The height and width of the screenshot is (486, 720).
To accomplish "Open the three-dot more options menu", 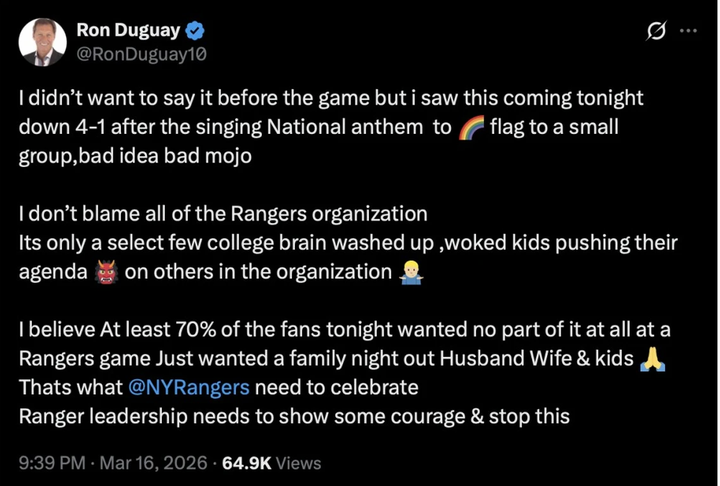I will 688,31.
